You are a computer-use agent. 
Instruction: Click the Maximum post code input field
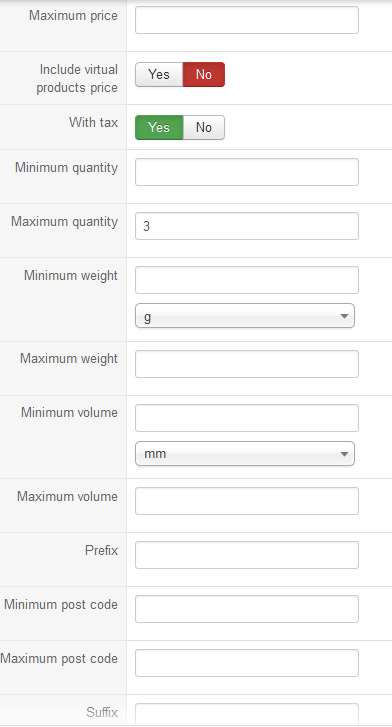coord(247,663)
